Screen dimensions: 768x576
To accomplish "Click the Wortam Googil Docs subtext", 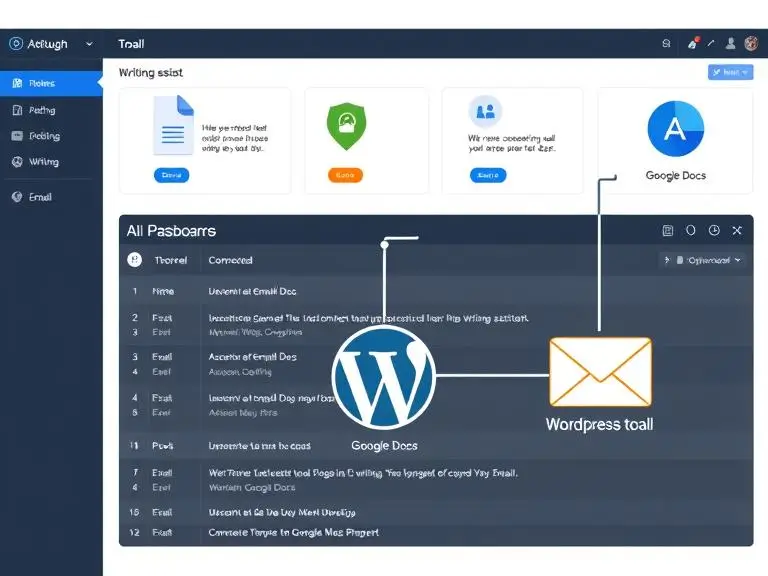I will (x=252, y=488).
